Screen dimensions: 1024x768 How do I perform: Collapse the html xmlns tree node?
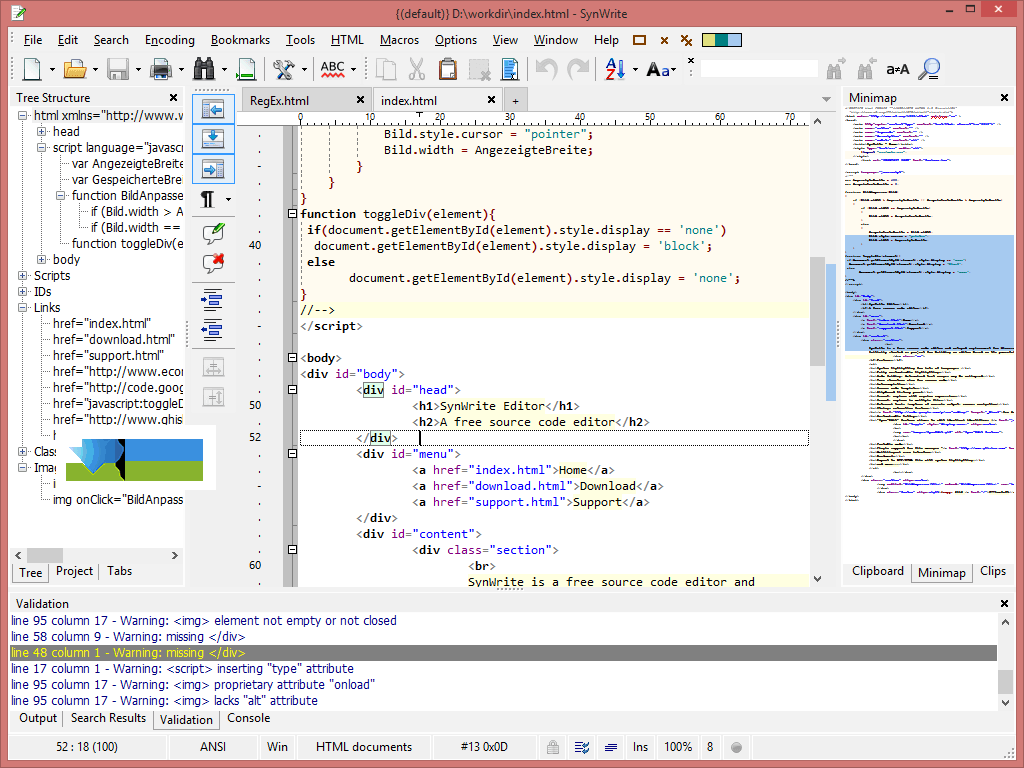(x=23, y=116)
